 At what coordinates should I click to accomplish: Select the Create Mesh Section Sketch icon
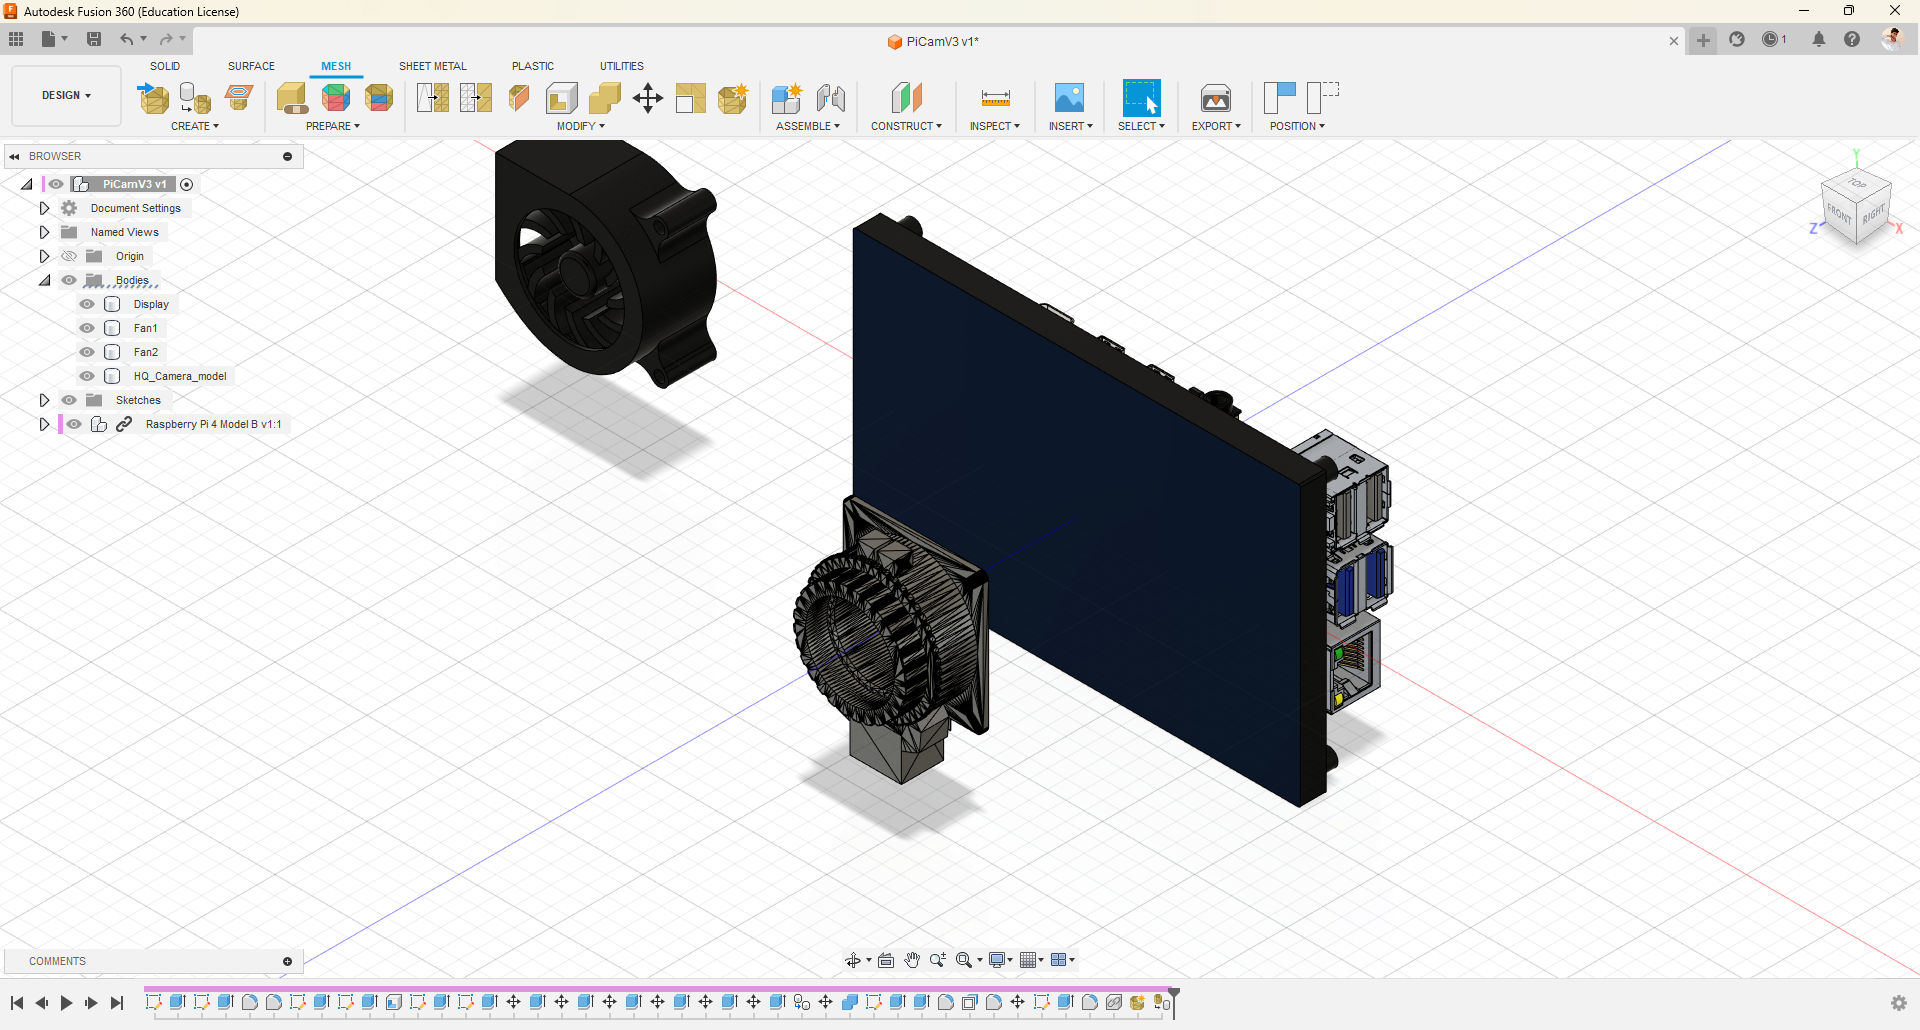[x=238, y=98]
